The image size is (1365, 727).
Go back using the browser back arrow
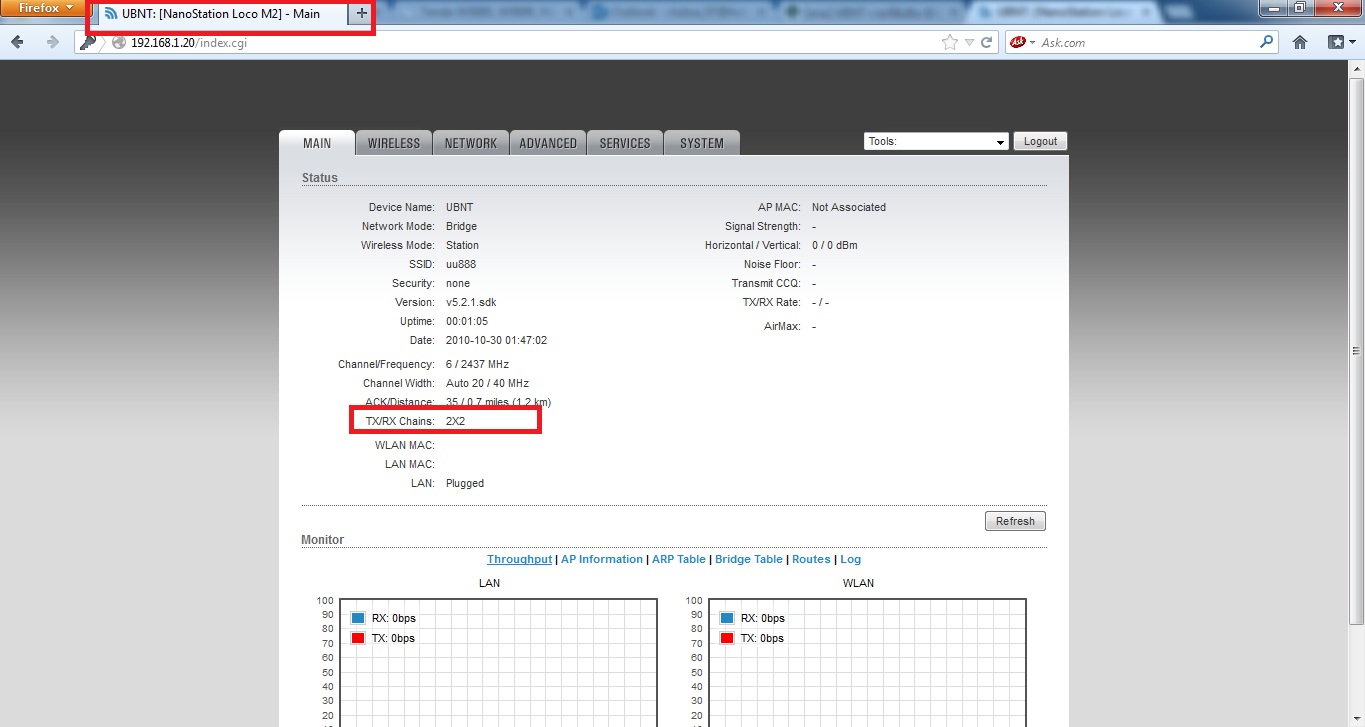click(x=17, y=42)
